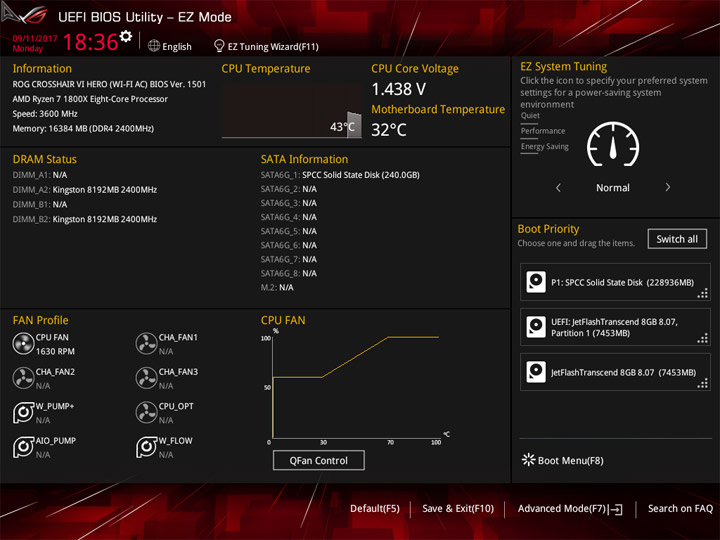Click the ROG CROSSHAIR VI HERO BIOS version line

[109, 84]
